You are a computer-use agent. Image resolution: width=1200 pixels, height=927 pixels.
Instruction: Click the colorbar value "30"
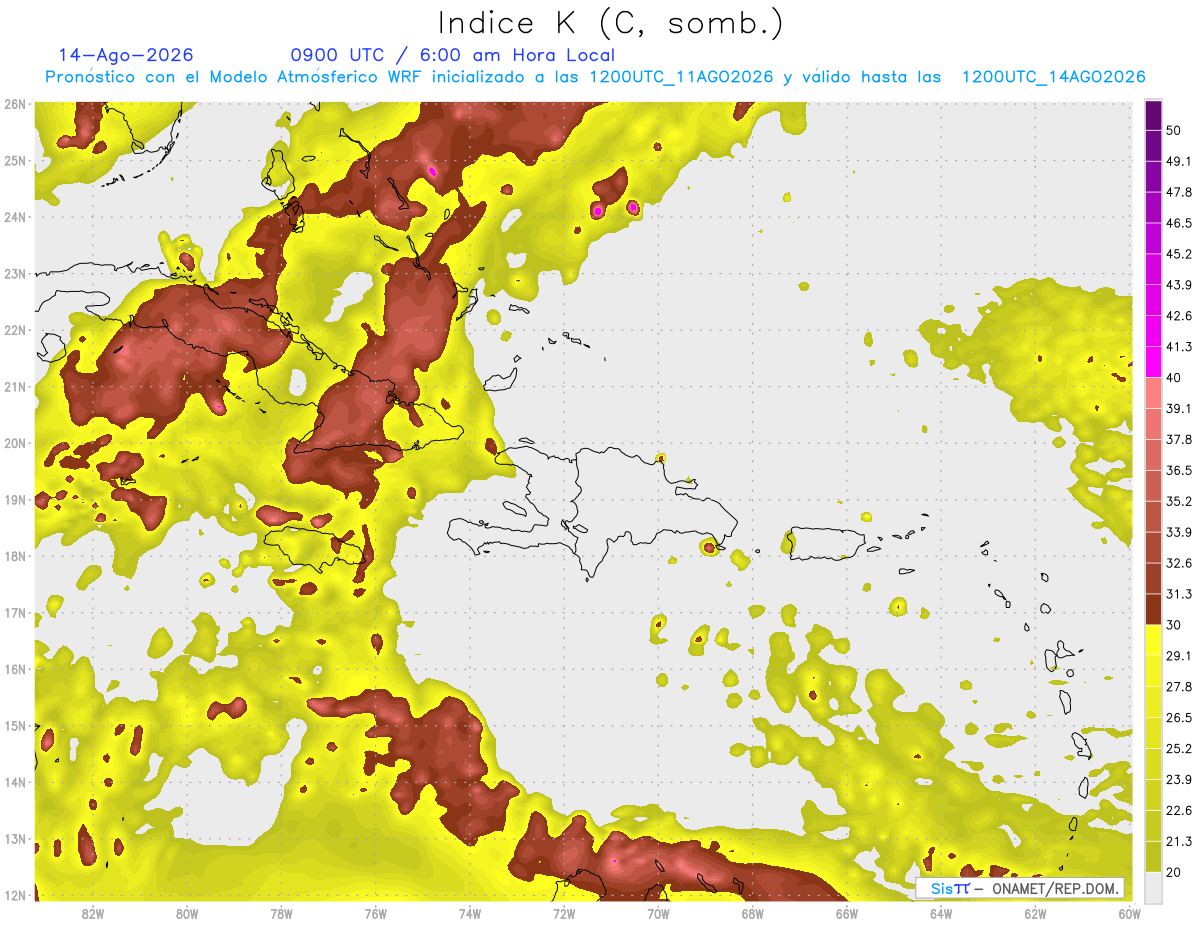click(x=1175, y=625)
